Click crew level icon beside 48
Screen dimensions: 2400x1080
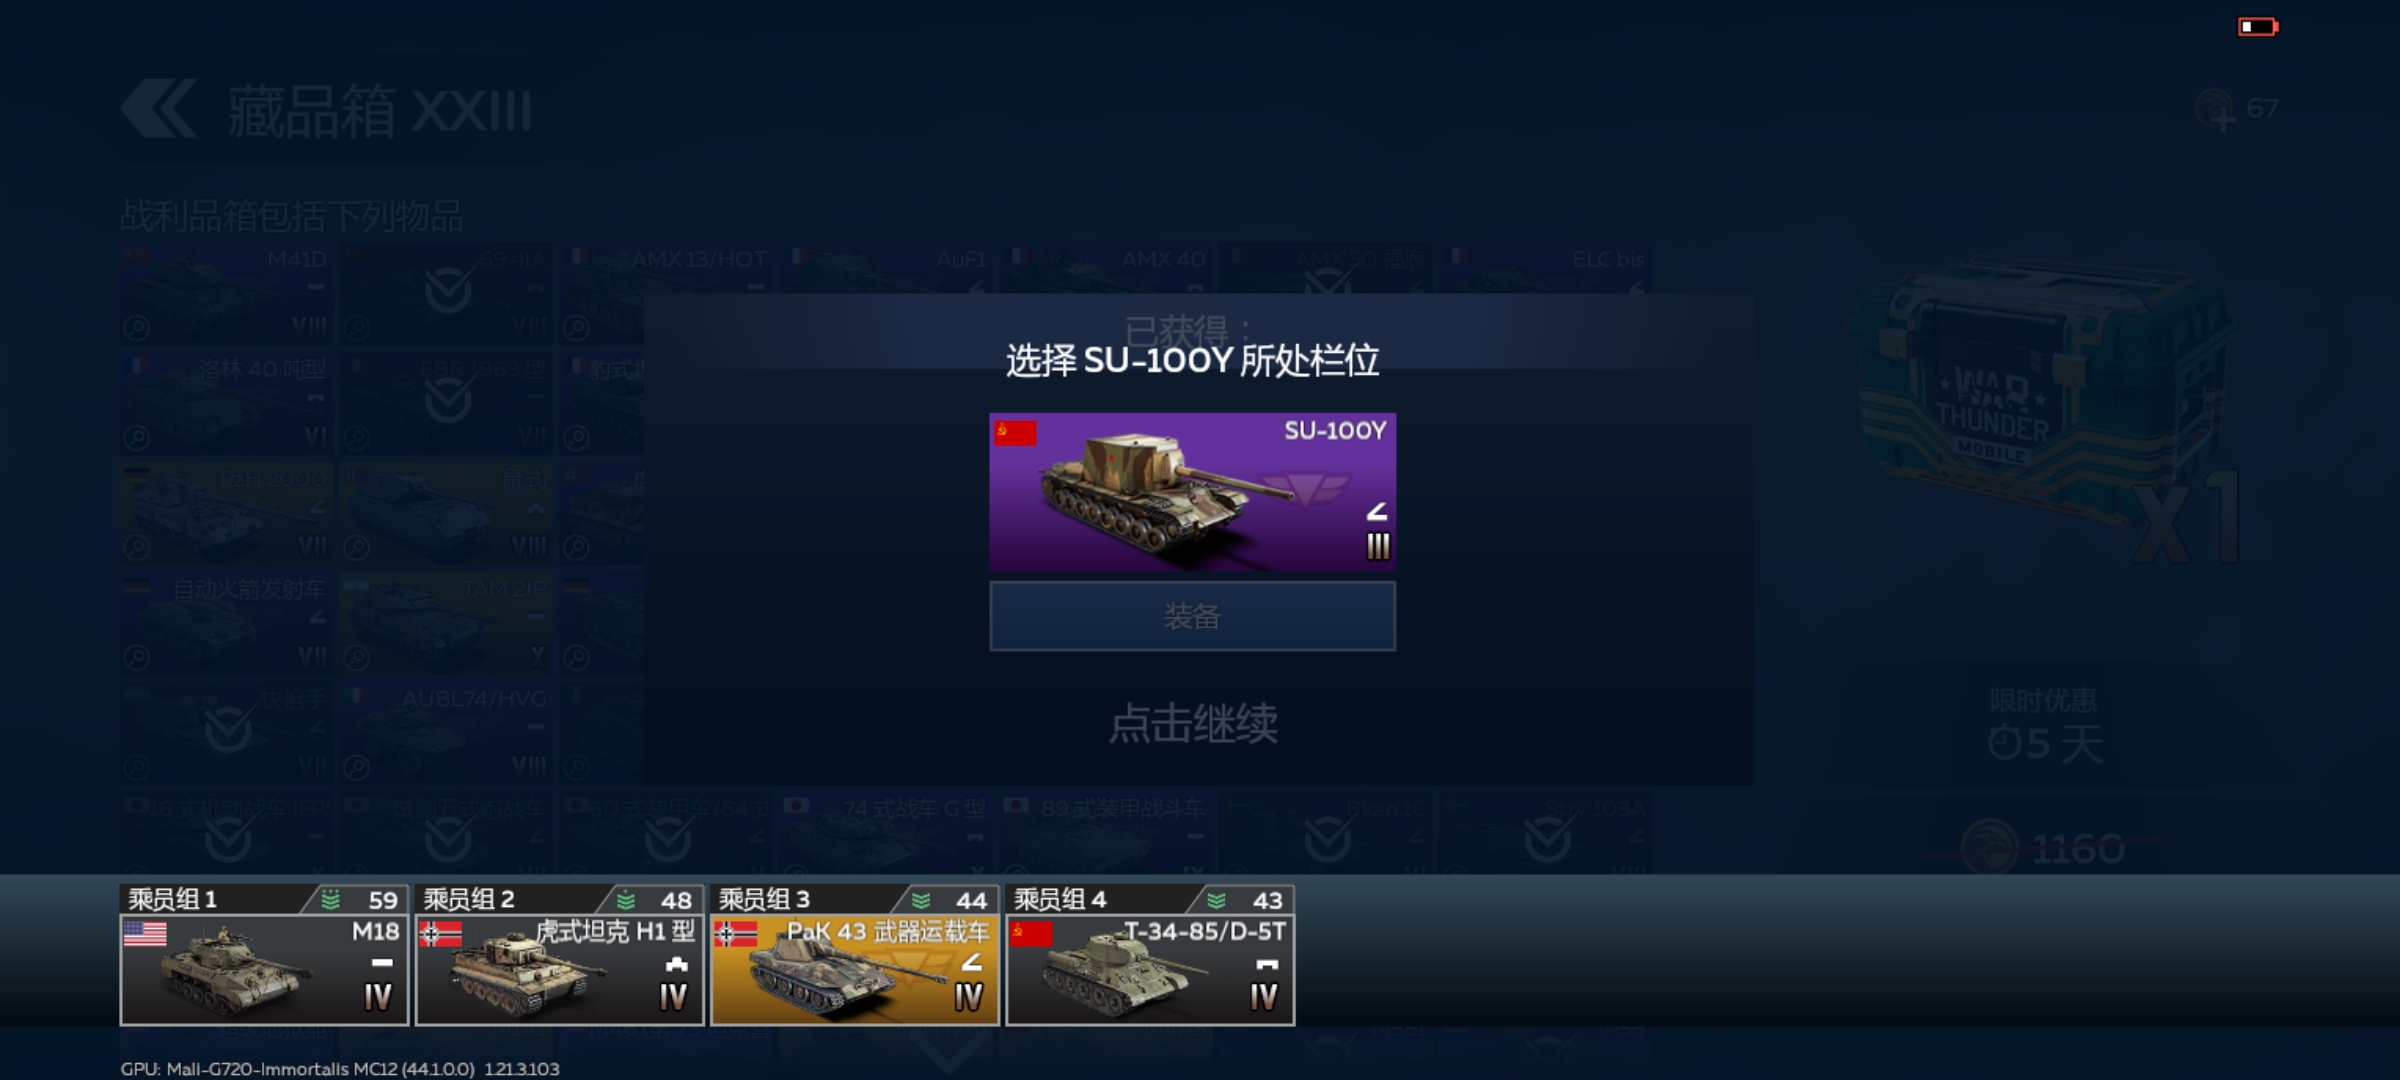click(x=626, y=900)
